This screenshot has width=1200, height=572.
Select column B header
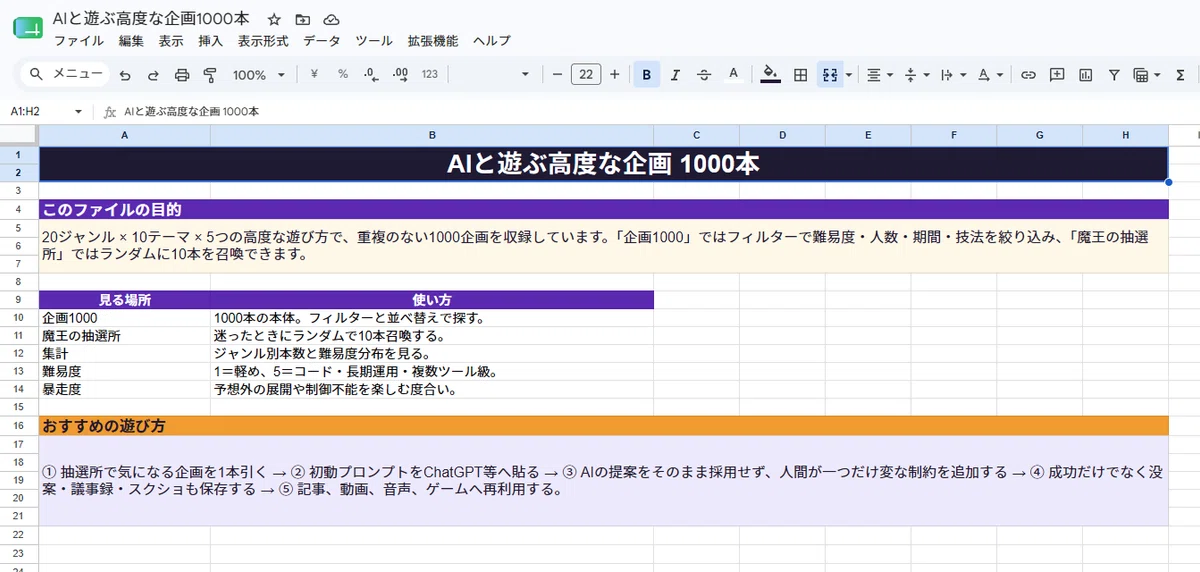pos(432,135)
